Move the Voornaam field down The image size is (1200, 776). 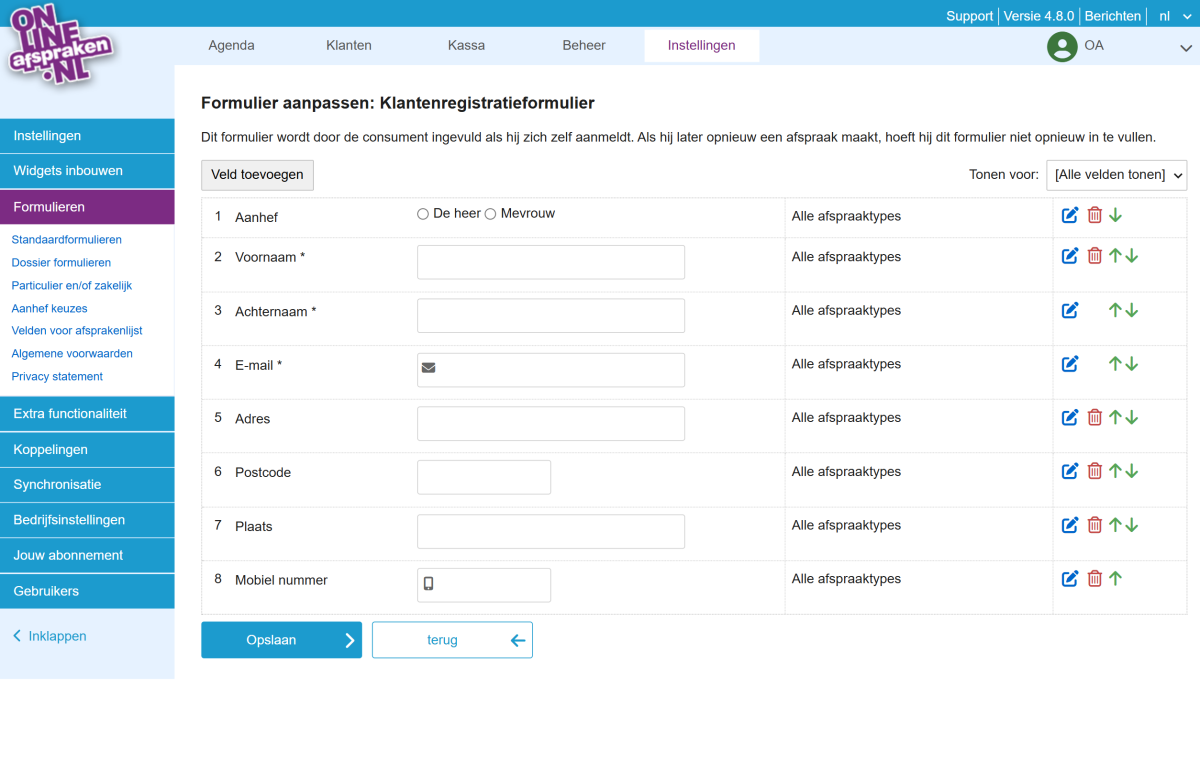[x=1132, y=256]
